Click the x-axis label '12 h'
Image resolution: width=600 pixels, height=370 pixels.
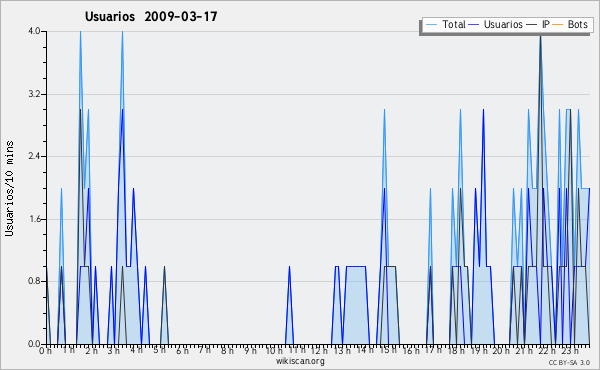319,350
